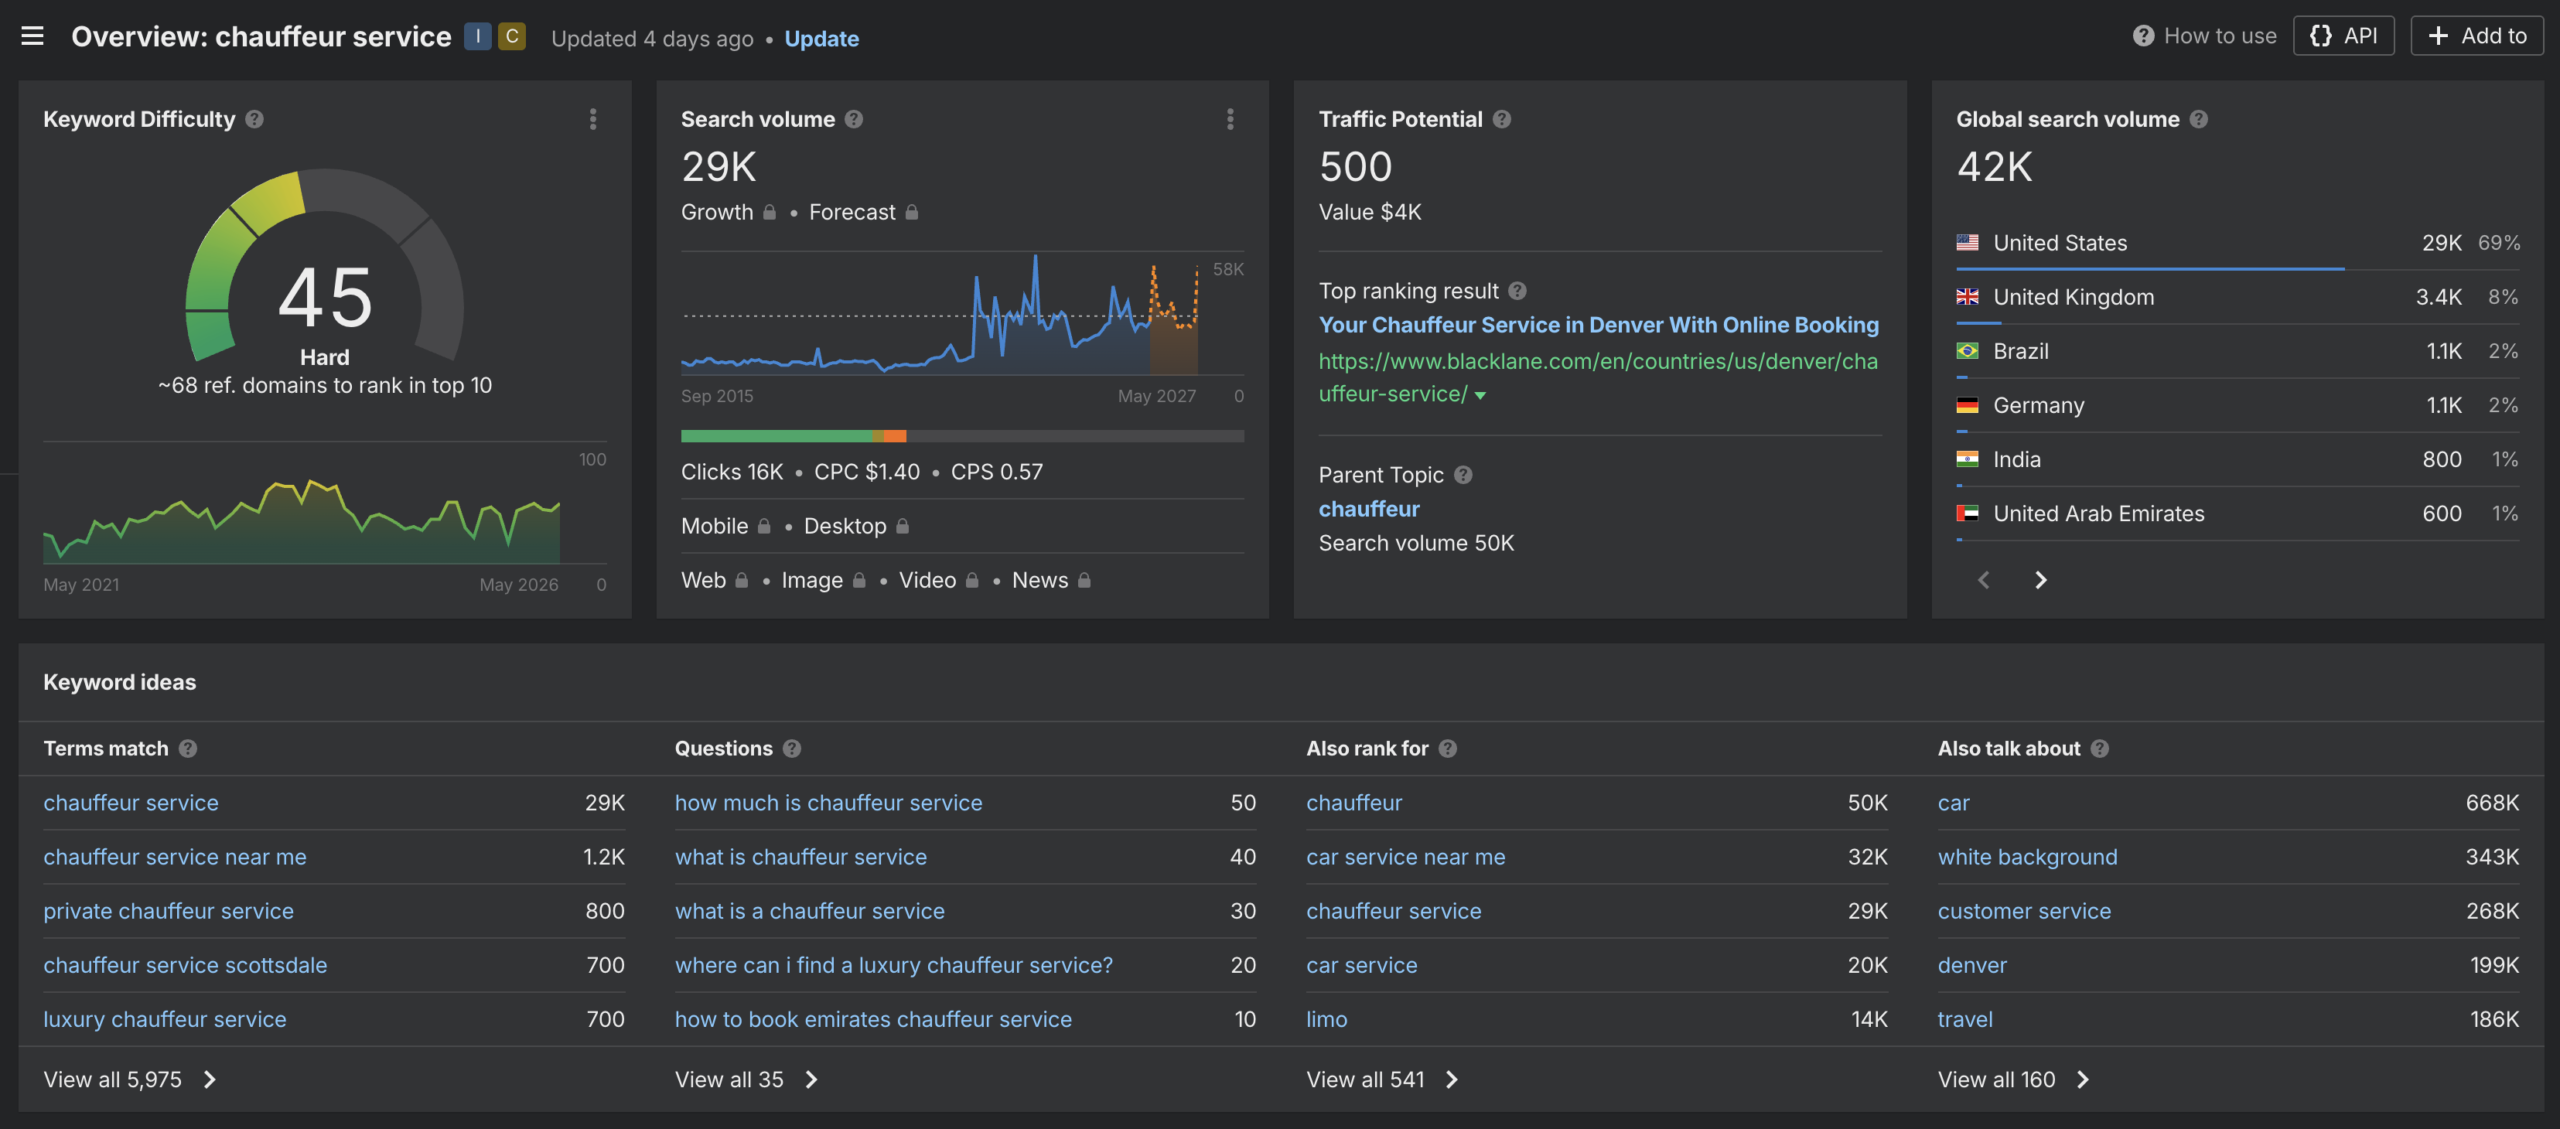Click the Add to button

tap(2476, 36)
